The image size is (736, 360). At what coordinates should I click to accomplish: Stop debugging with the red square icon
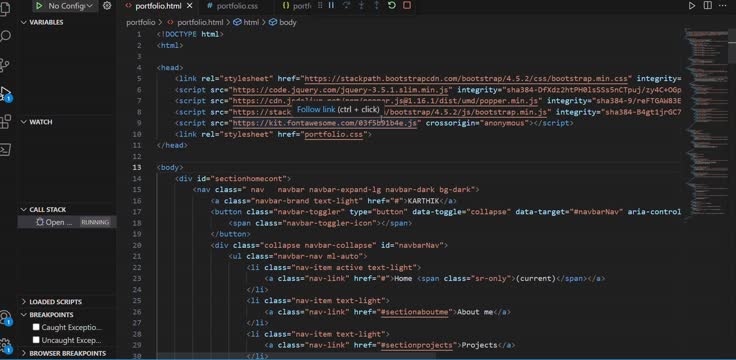click(x=407, y=5)
